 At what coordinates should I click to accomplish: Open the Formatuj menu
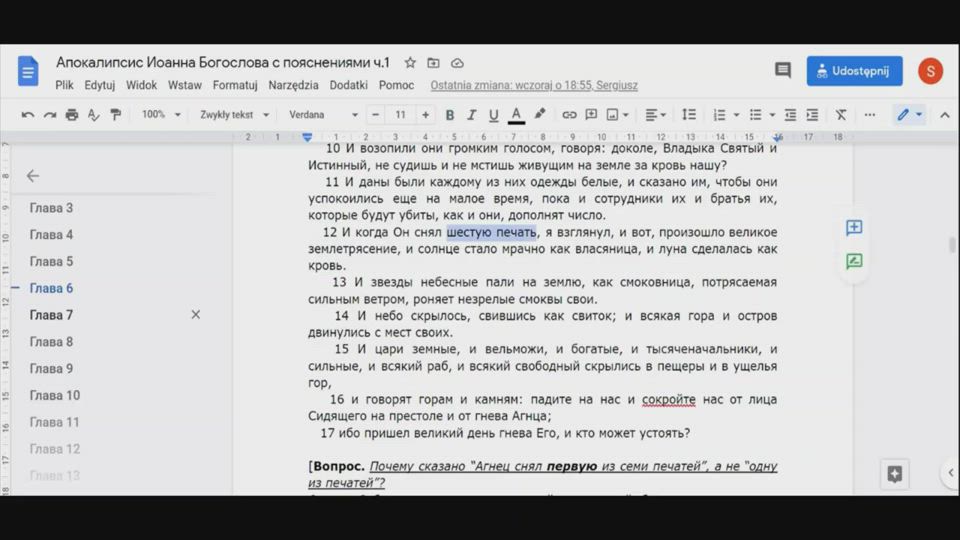pyautogui.click(x=235, y=86)
